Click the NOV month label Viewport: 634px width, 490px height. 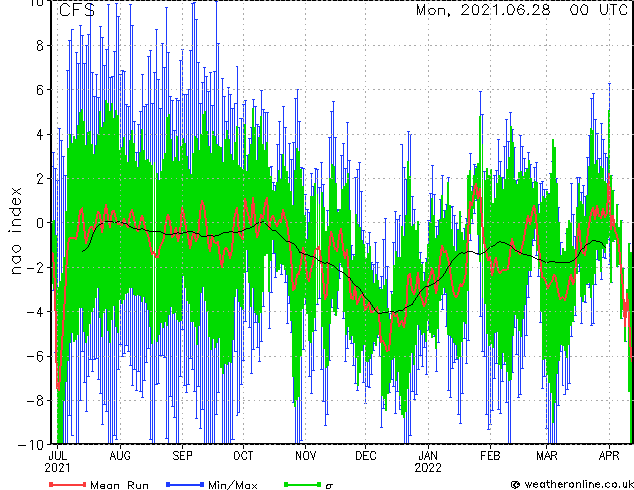click(306, 456)
